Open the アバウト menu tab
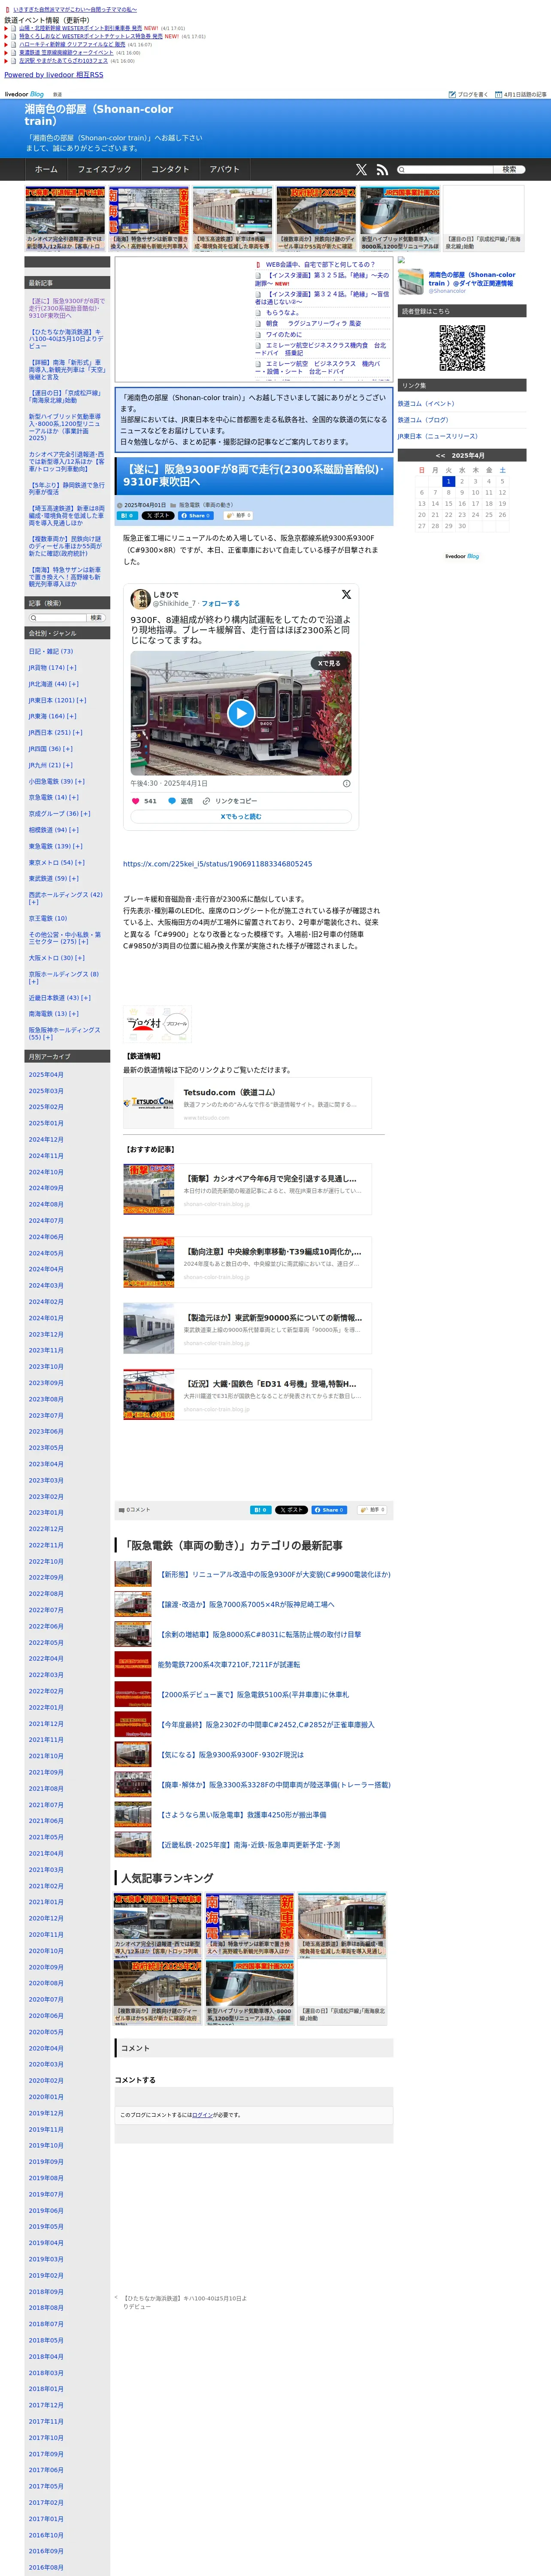Screen dimensions: 551x2576 click(225, 170)
